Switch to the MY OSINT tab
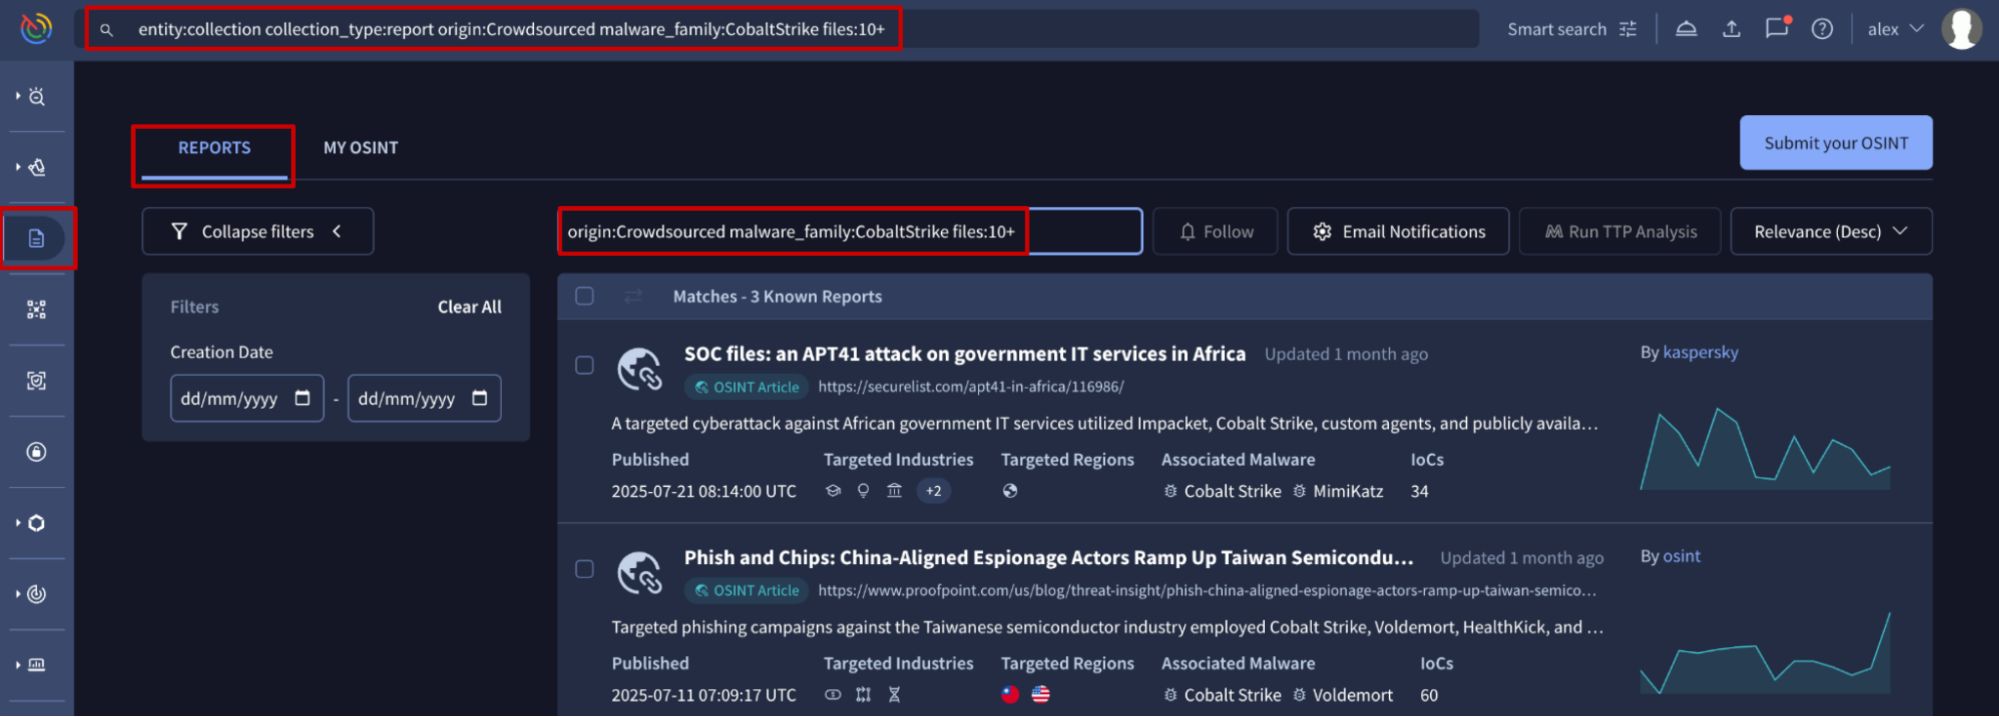The image size is (1999, 717). click(361, 148)
